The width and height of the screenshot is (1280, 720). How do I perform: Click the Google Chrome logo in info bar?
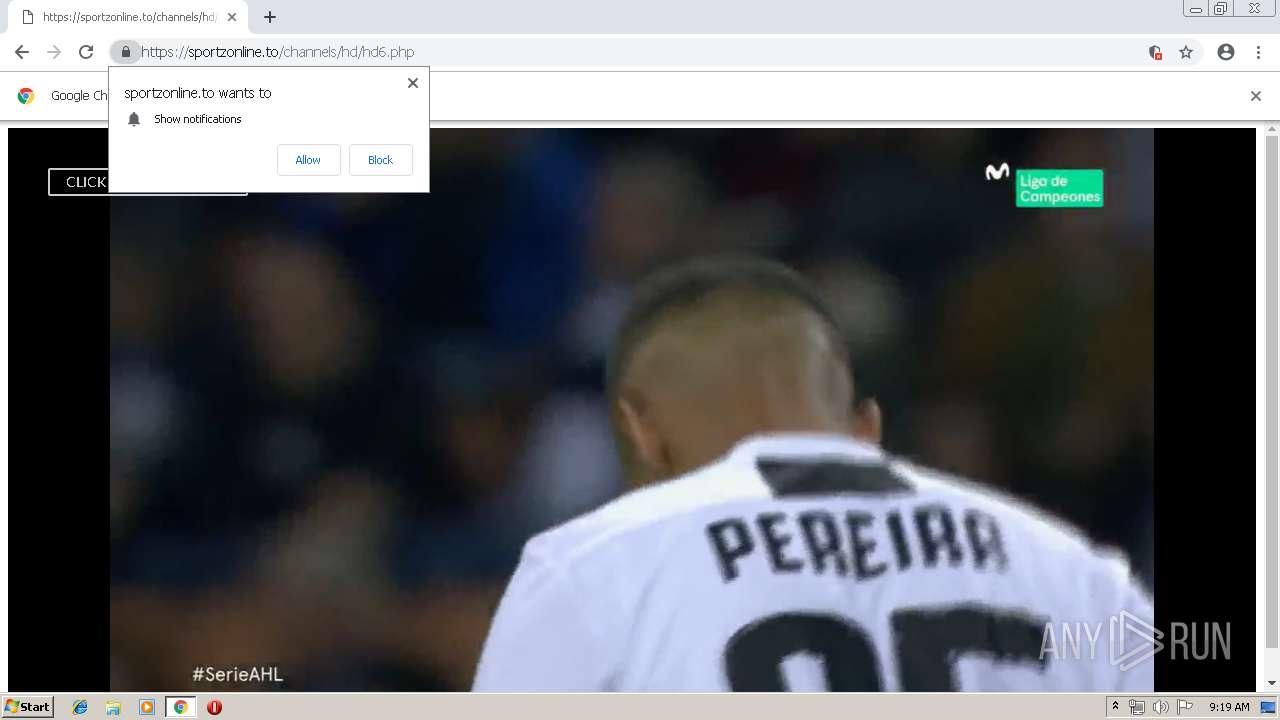26,96
